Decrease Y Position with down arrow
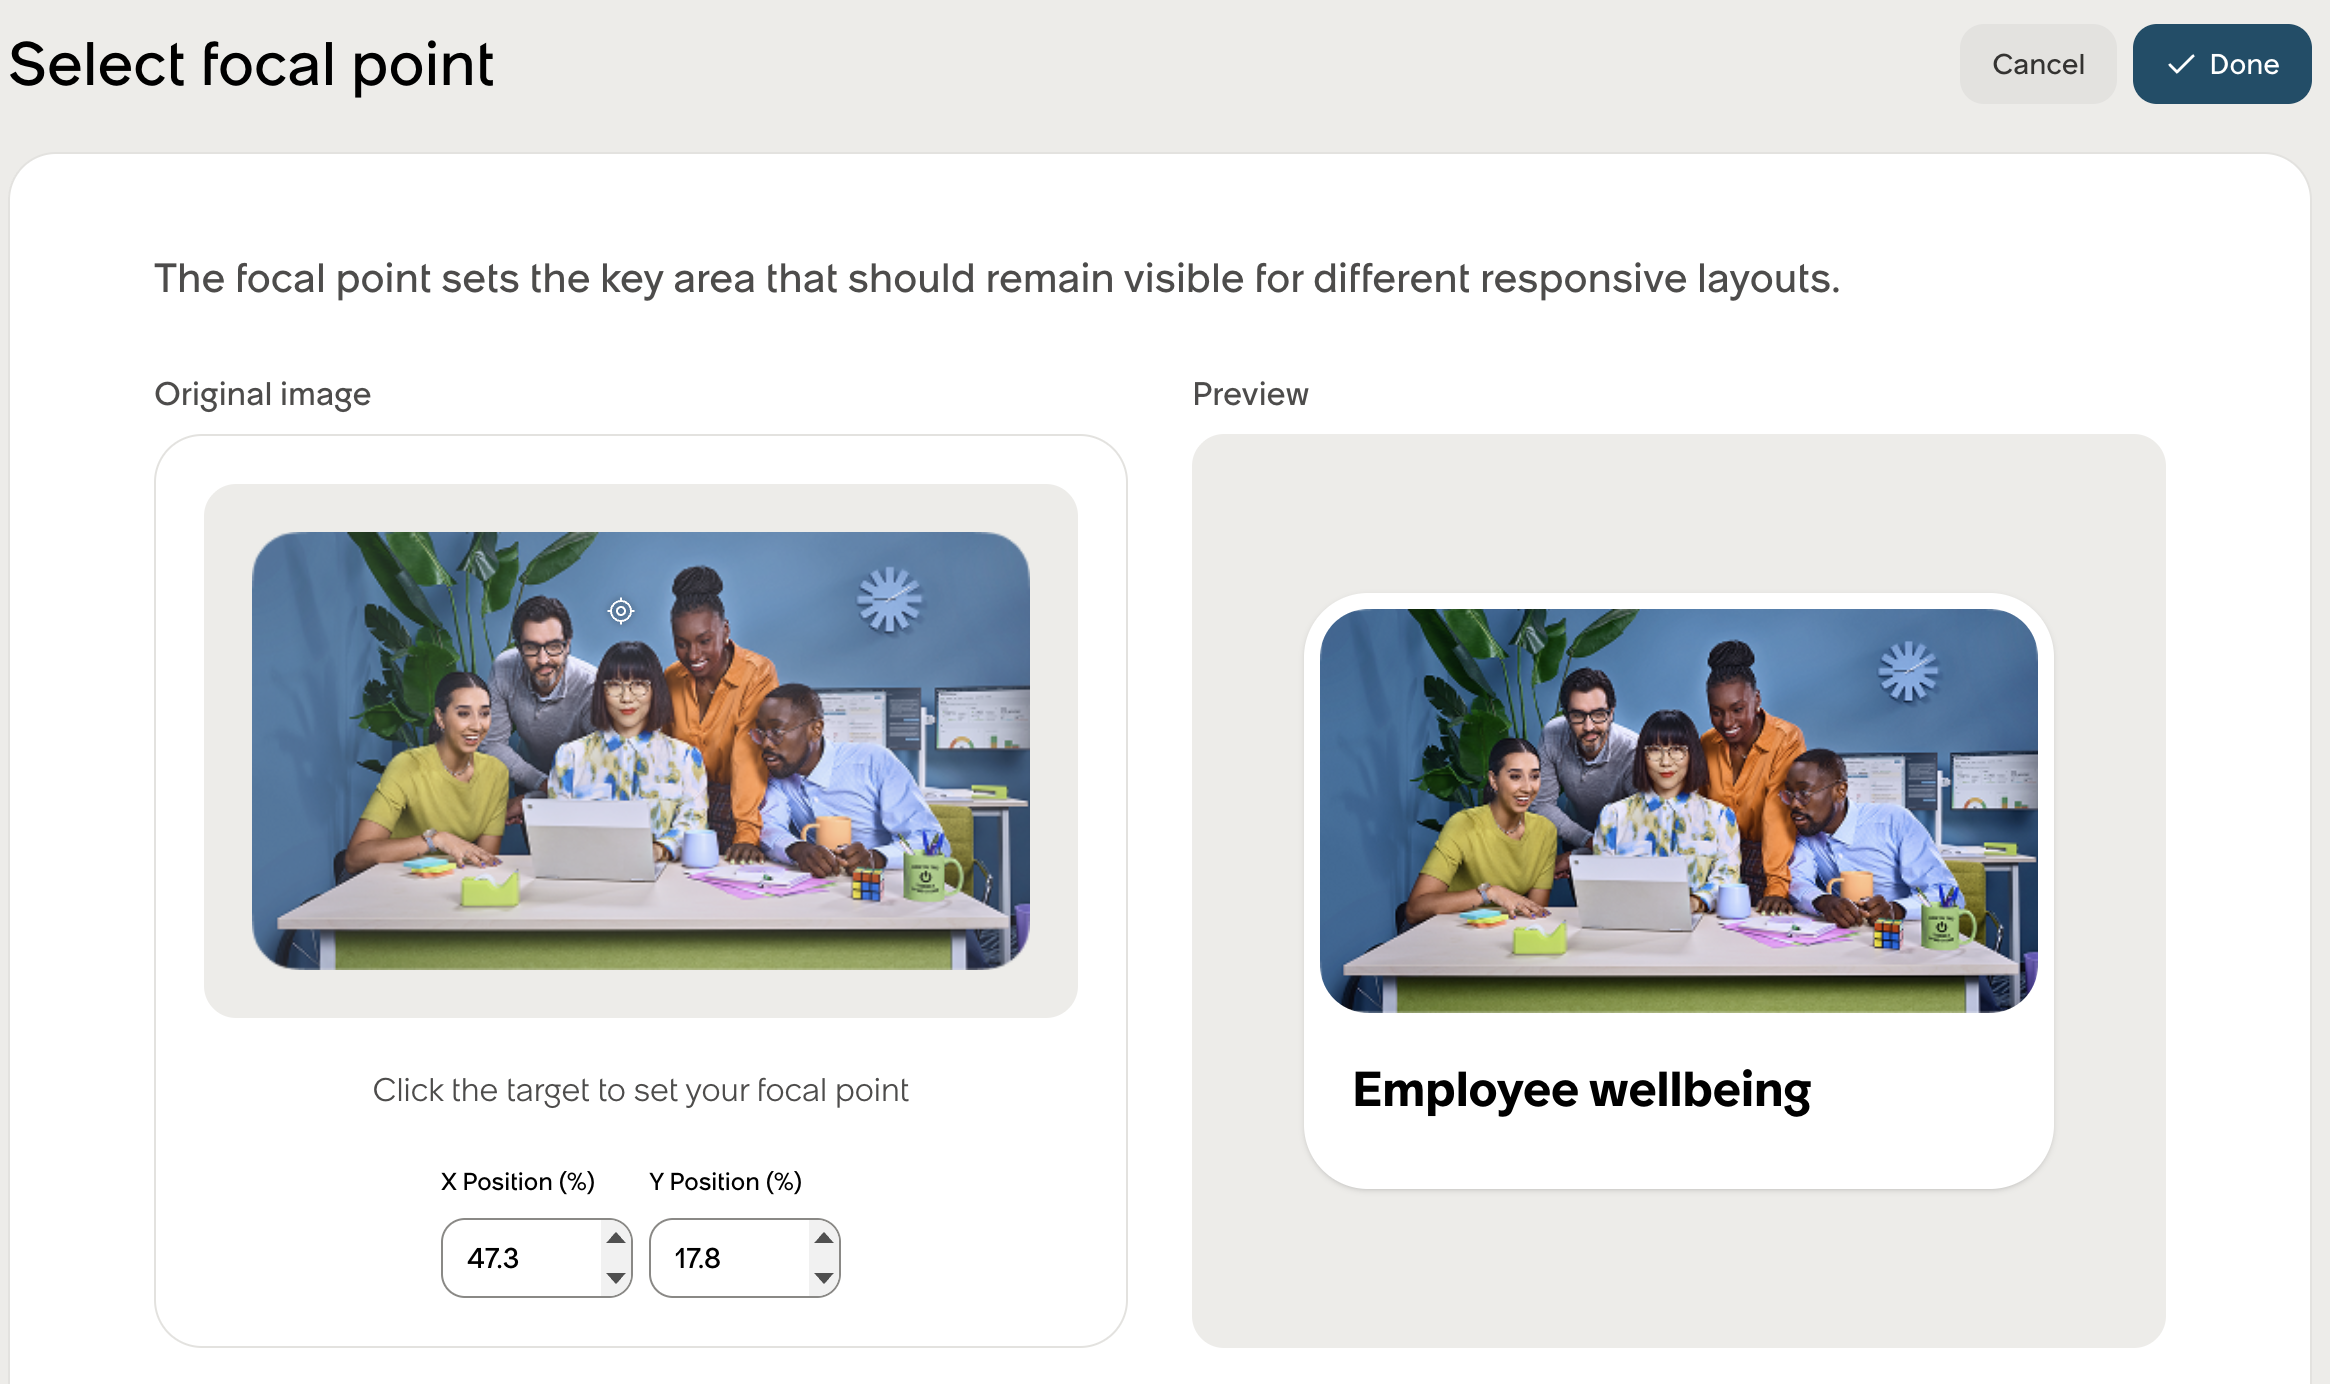The image size is (2330, 1384). point(824,1278)
